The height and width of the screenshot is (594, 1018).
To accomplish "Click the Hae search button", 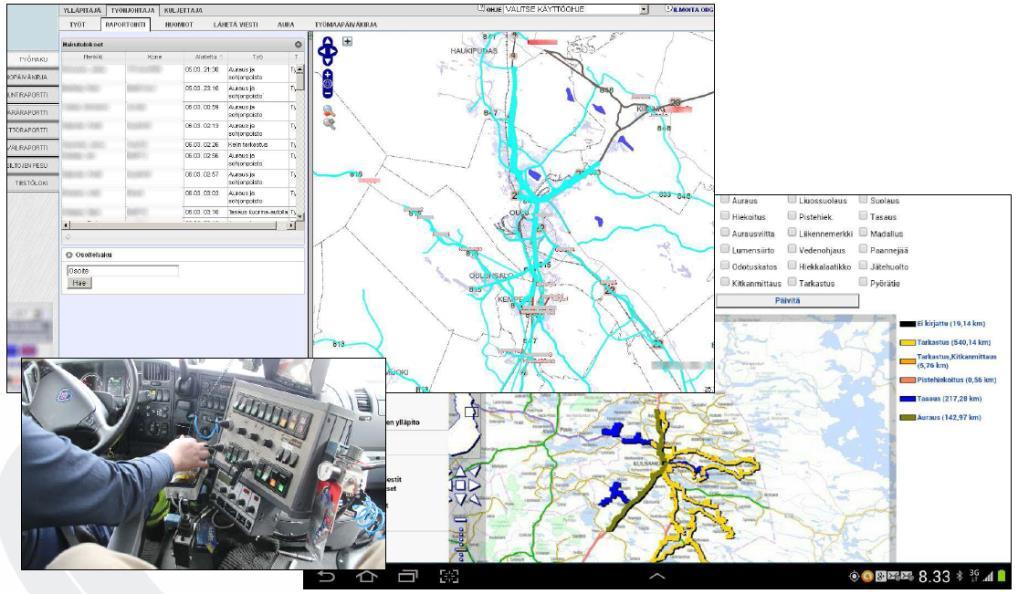I will pos(79,283).
